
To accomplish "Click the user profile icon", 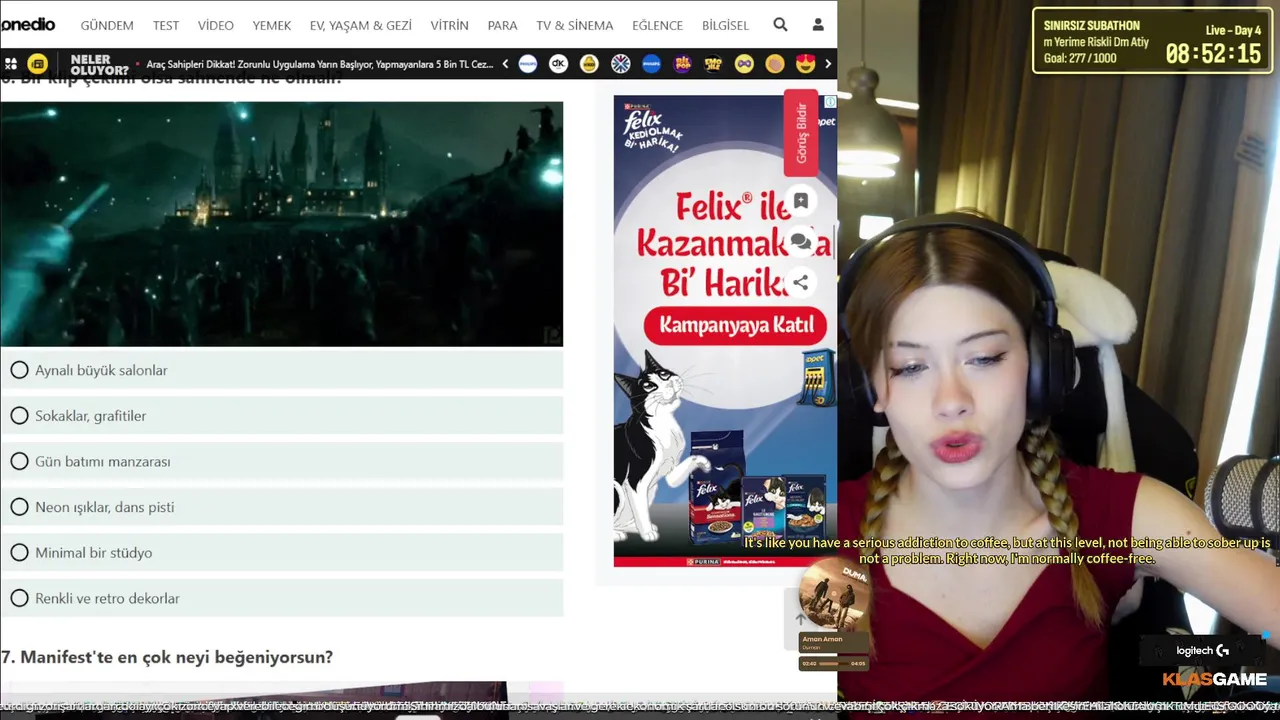I will pyautogui.click(x=818, y=25).
